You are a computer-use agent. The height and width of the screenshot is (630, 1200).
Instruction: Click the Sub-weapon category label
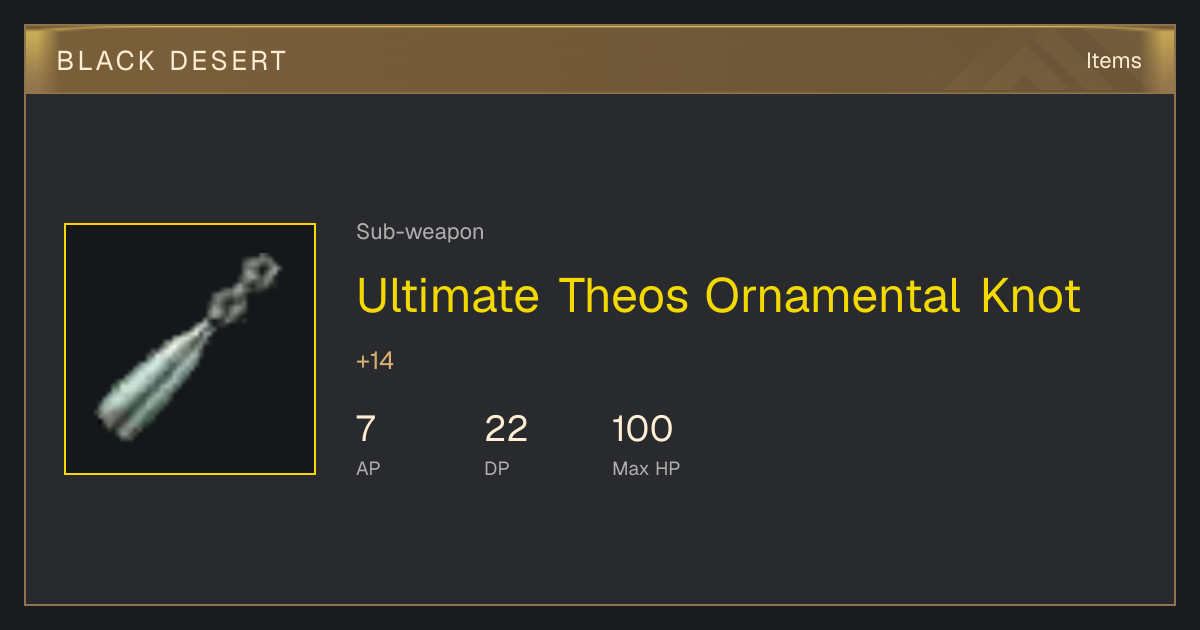click(420, 232)
